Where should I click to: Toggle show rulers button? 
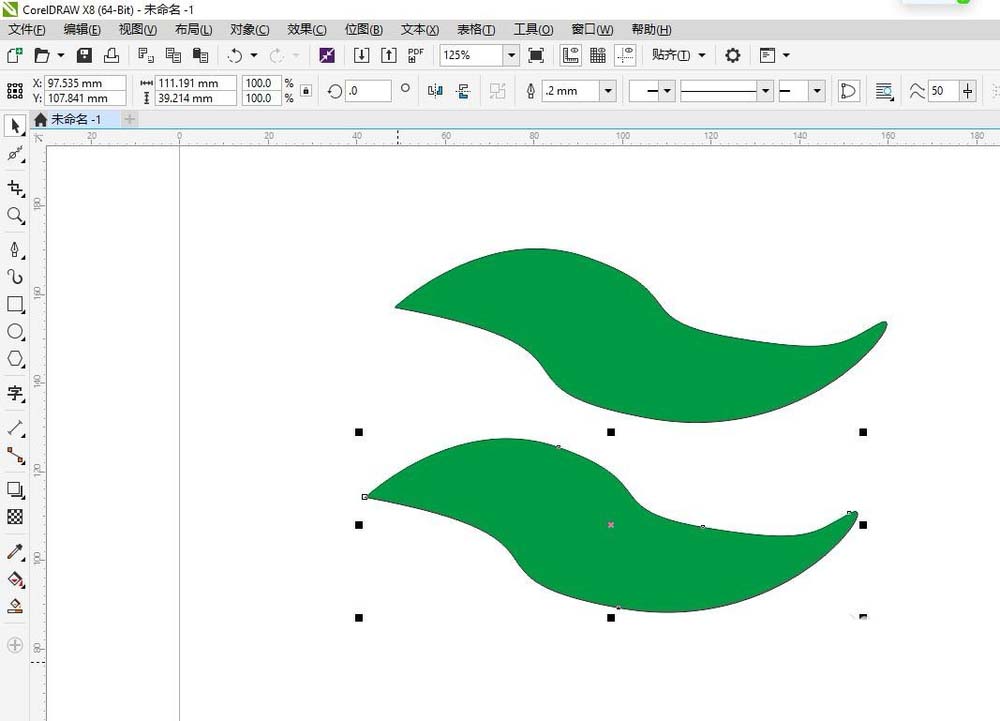571,55
